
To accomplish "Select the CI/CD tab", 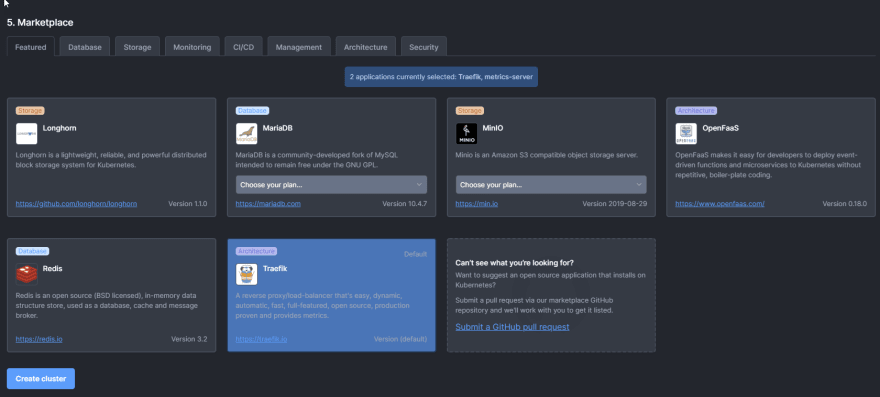I will coord(244,47).
